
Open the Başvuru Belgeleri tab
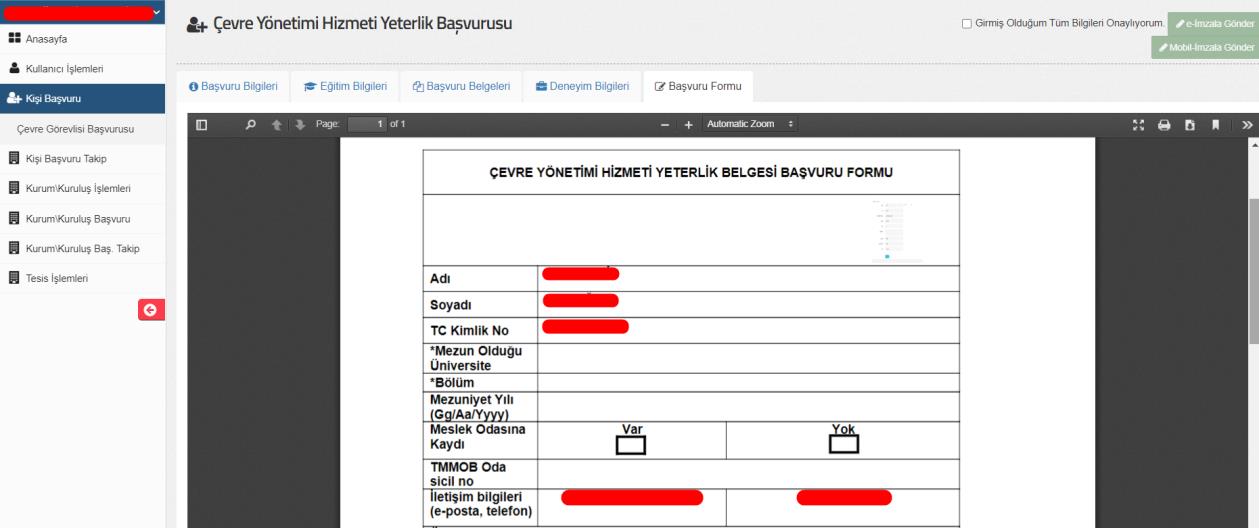tap(461, 87)
